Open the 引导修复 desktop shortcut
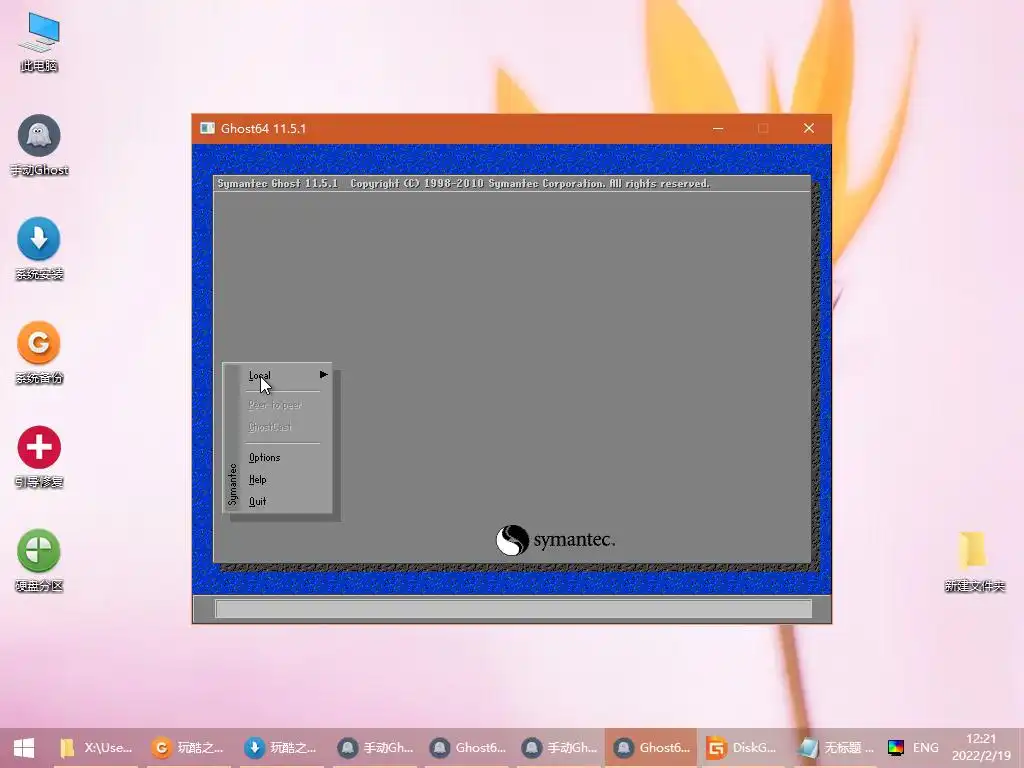Viewport: 1024px width, 768px height. tap(39, 457)
